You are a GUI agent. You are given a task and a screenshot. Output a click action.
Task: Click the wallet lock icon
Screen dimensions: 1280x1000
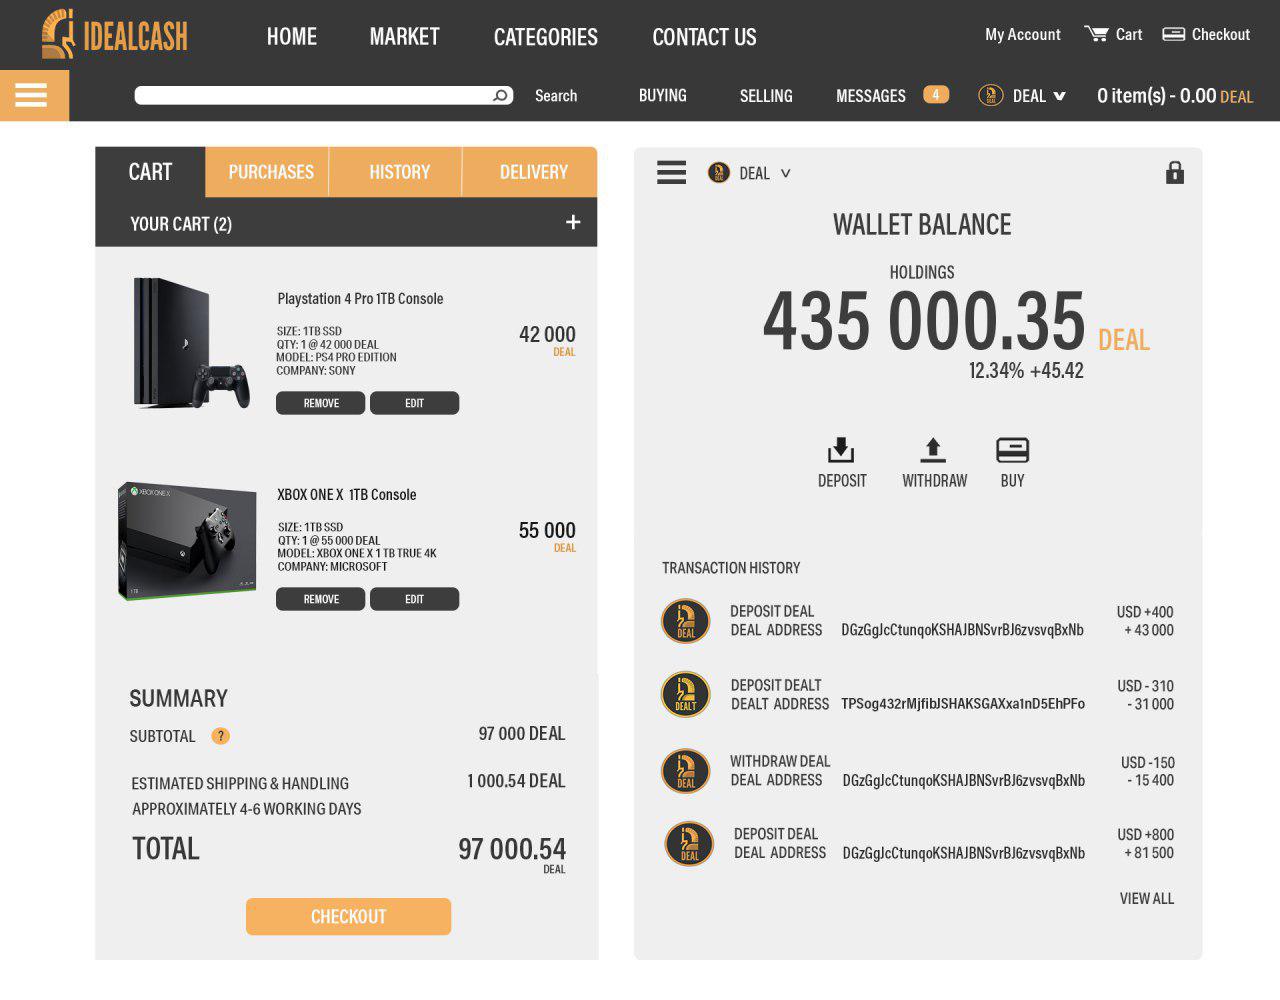click(x=1175, y=172)
